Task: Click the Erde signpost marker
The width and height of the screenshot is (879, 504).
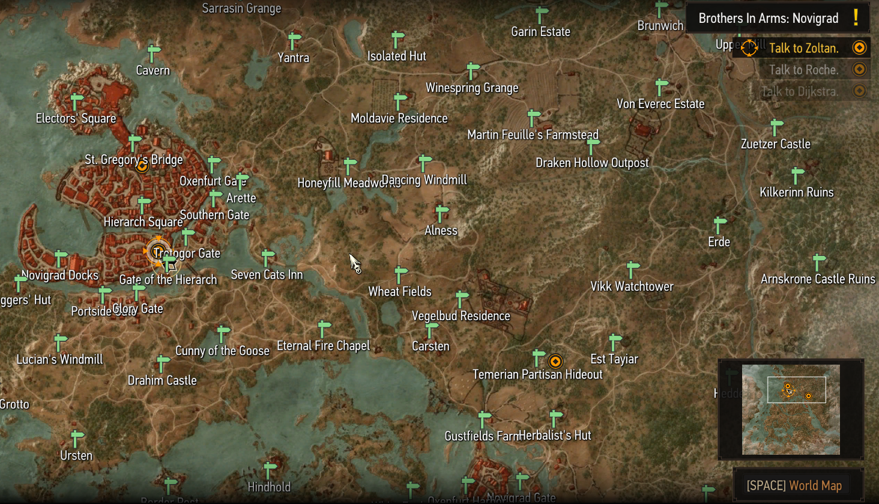Action: click(x=720, y=225)
